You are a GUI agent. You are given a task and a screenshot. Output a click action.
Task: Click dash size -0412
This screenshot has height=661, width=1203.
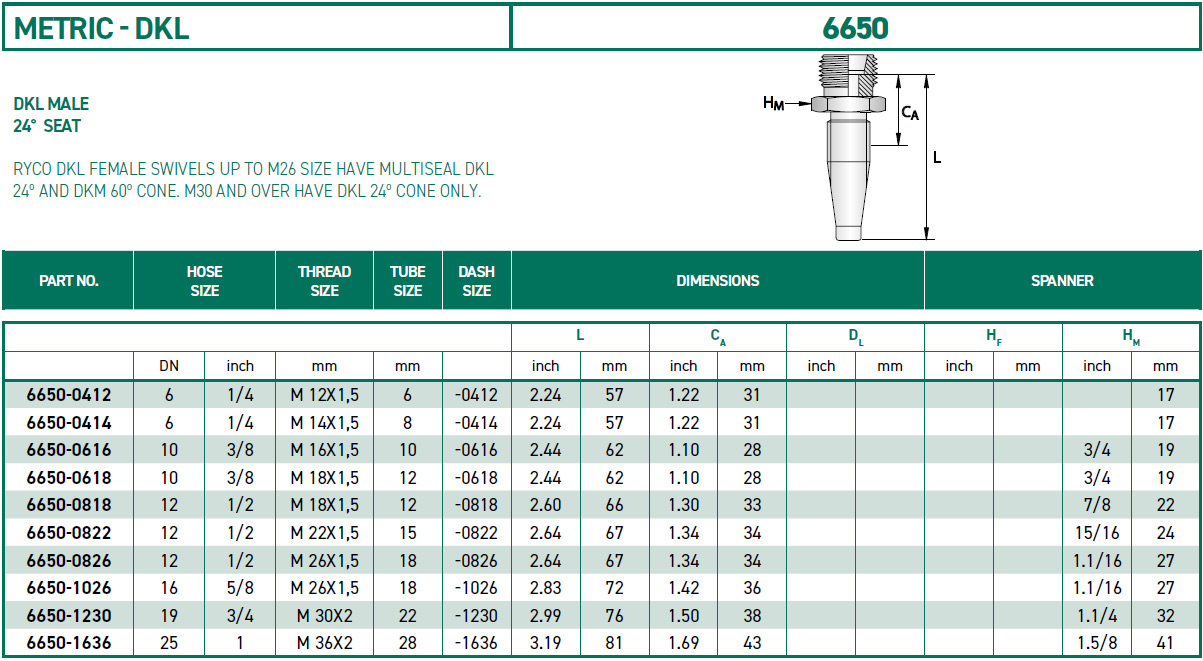point(476,395)
